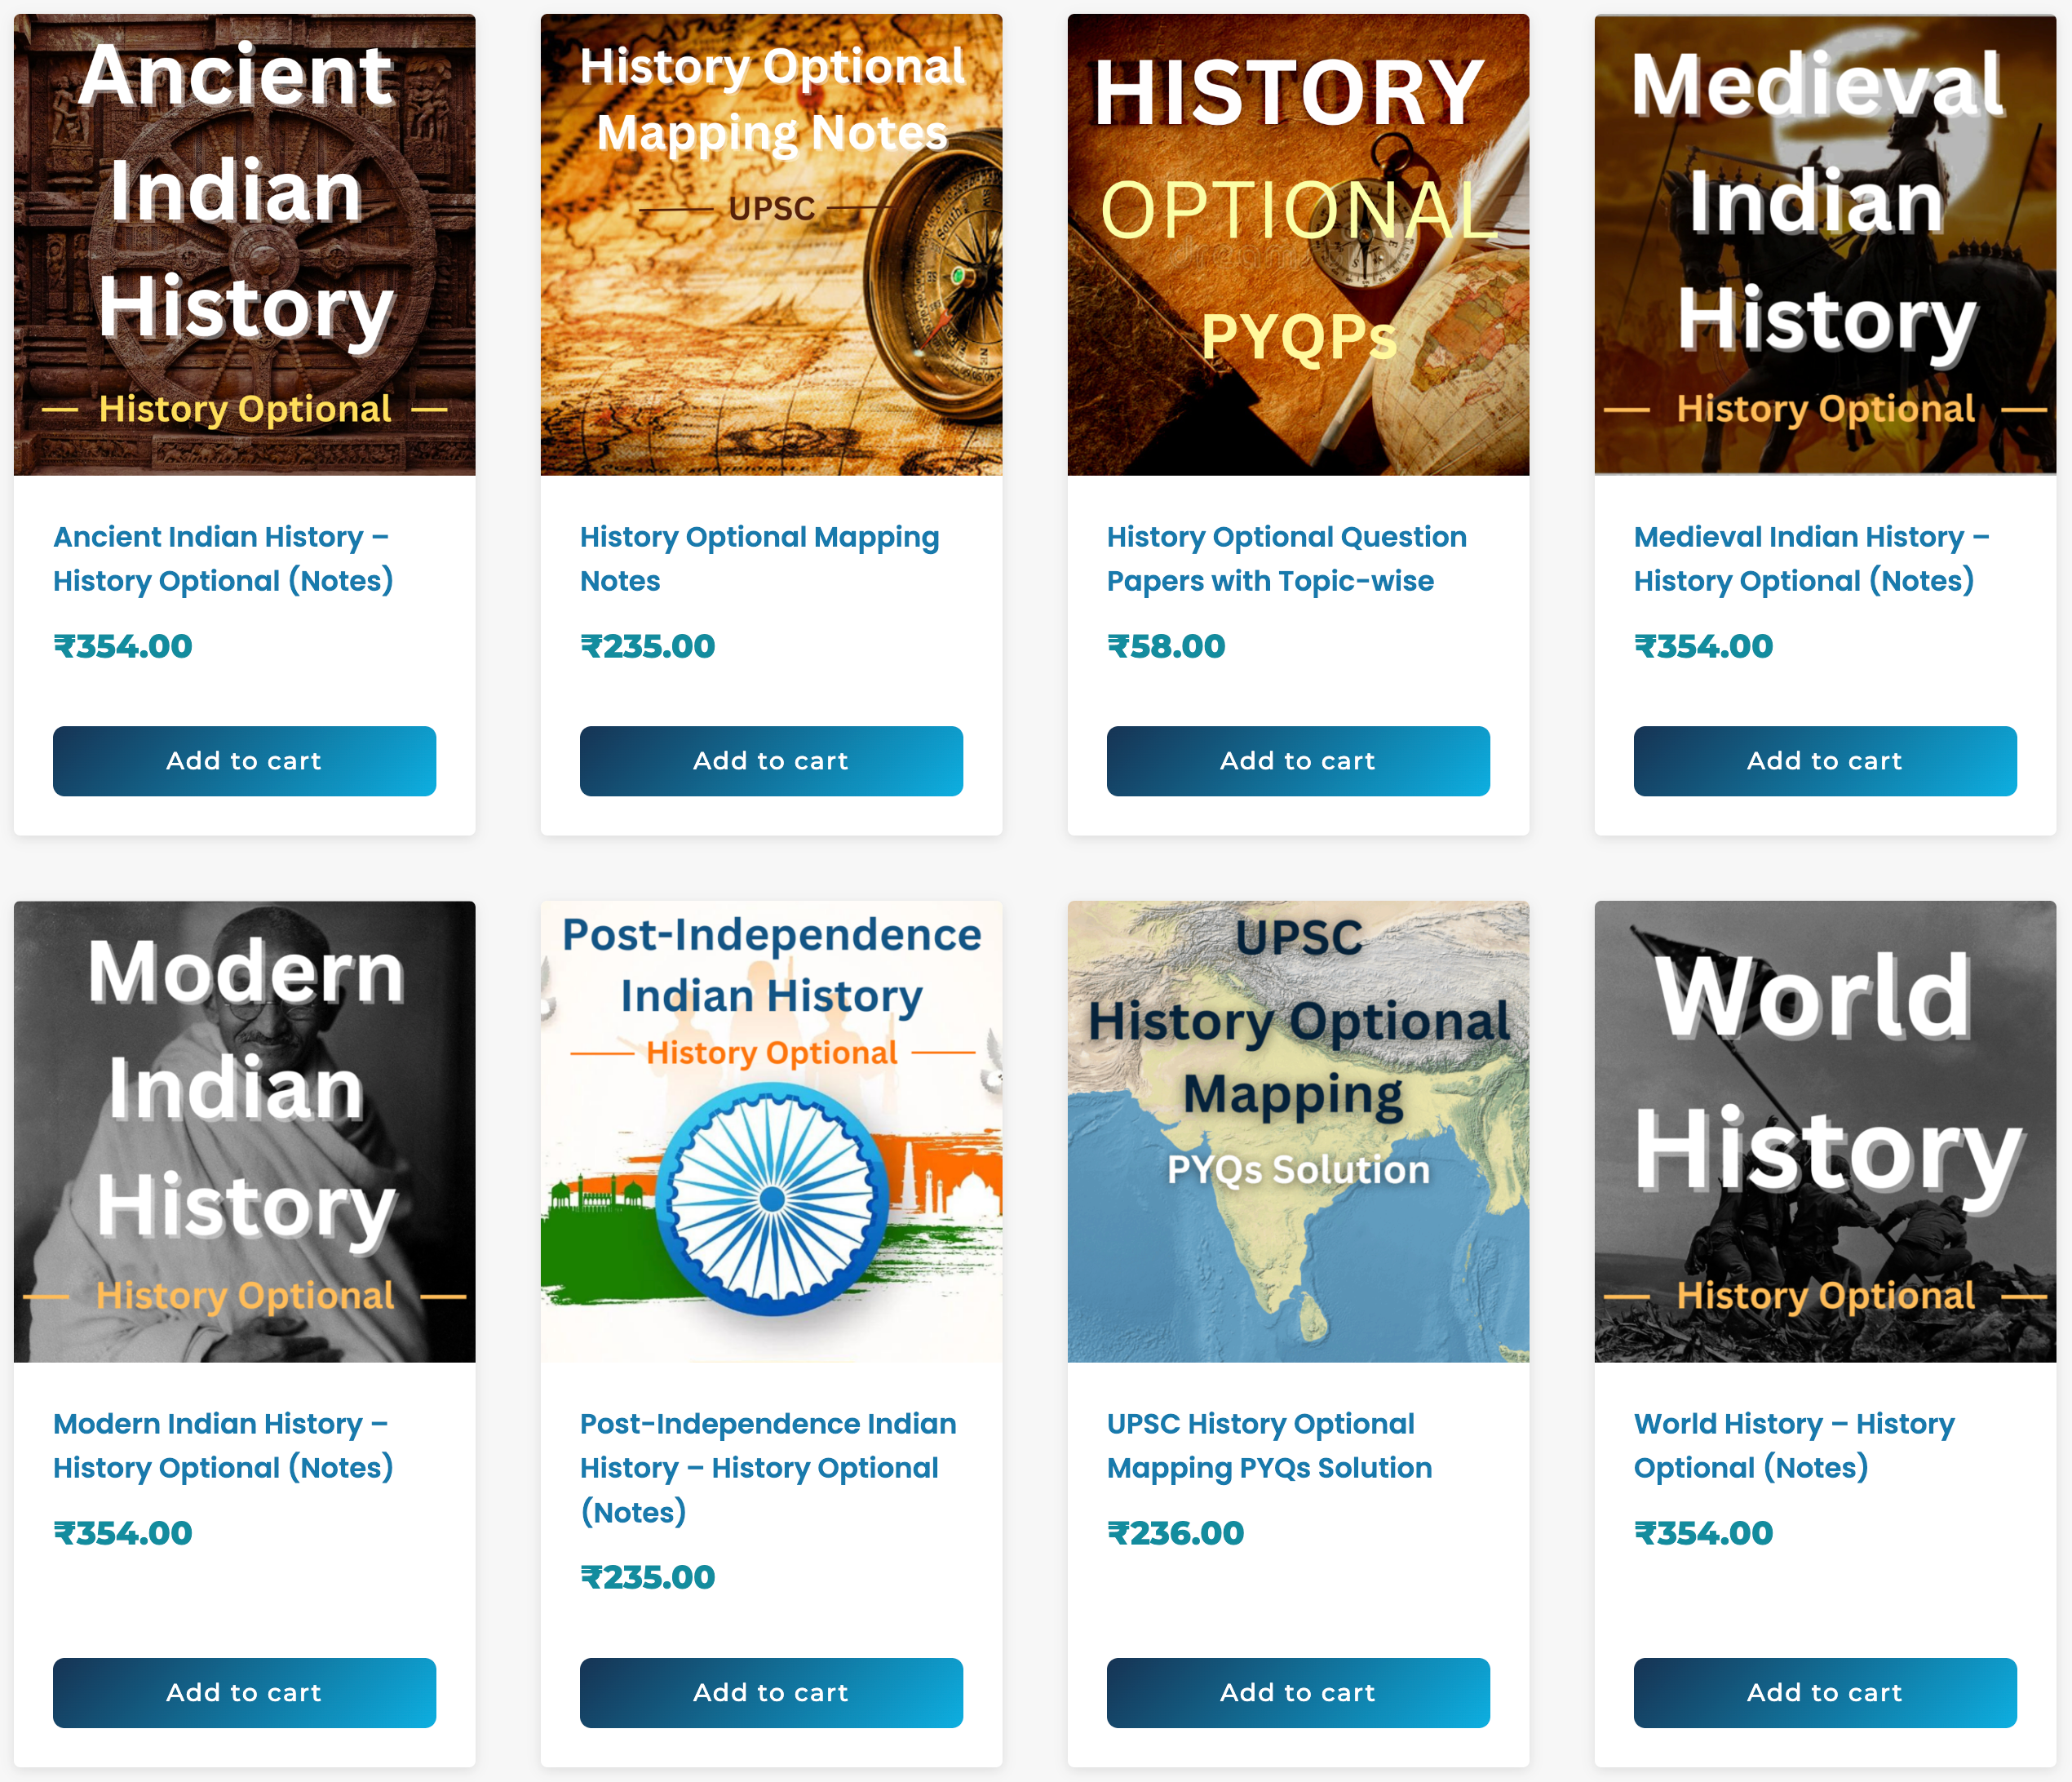Click the ₹236.00 price of Mapping PYQs Solution
This screenshot has height=1782, width=2072.
pos(1176,1533)
